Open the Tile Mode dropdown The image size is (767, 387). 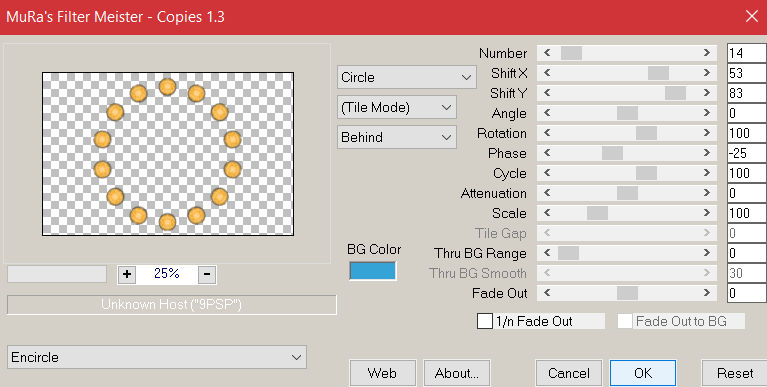tap(397, 108)
